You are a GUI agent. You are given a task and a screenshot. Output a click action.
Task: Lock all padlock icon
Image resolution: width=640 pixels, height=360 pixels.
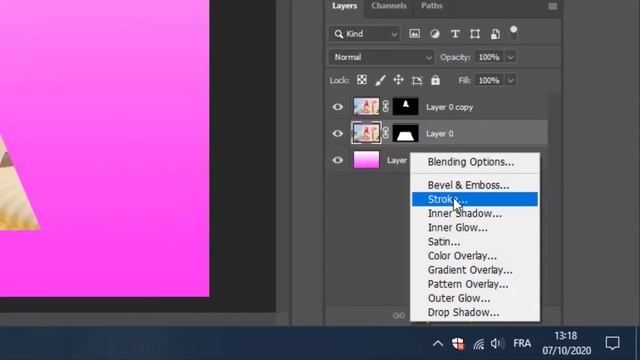[x=436, y=80]
